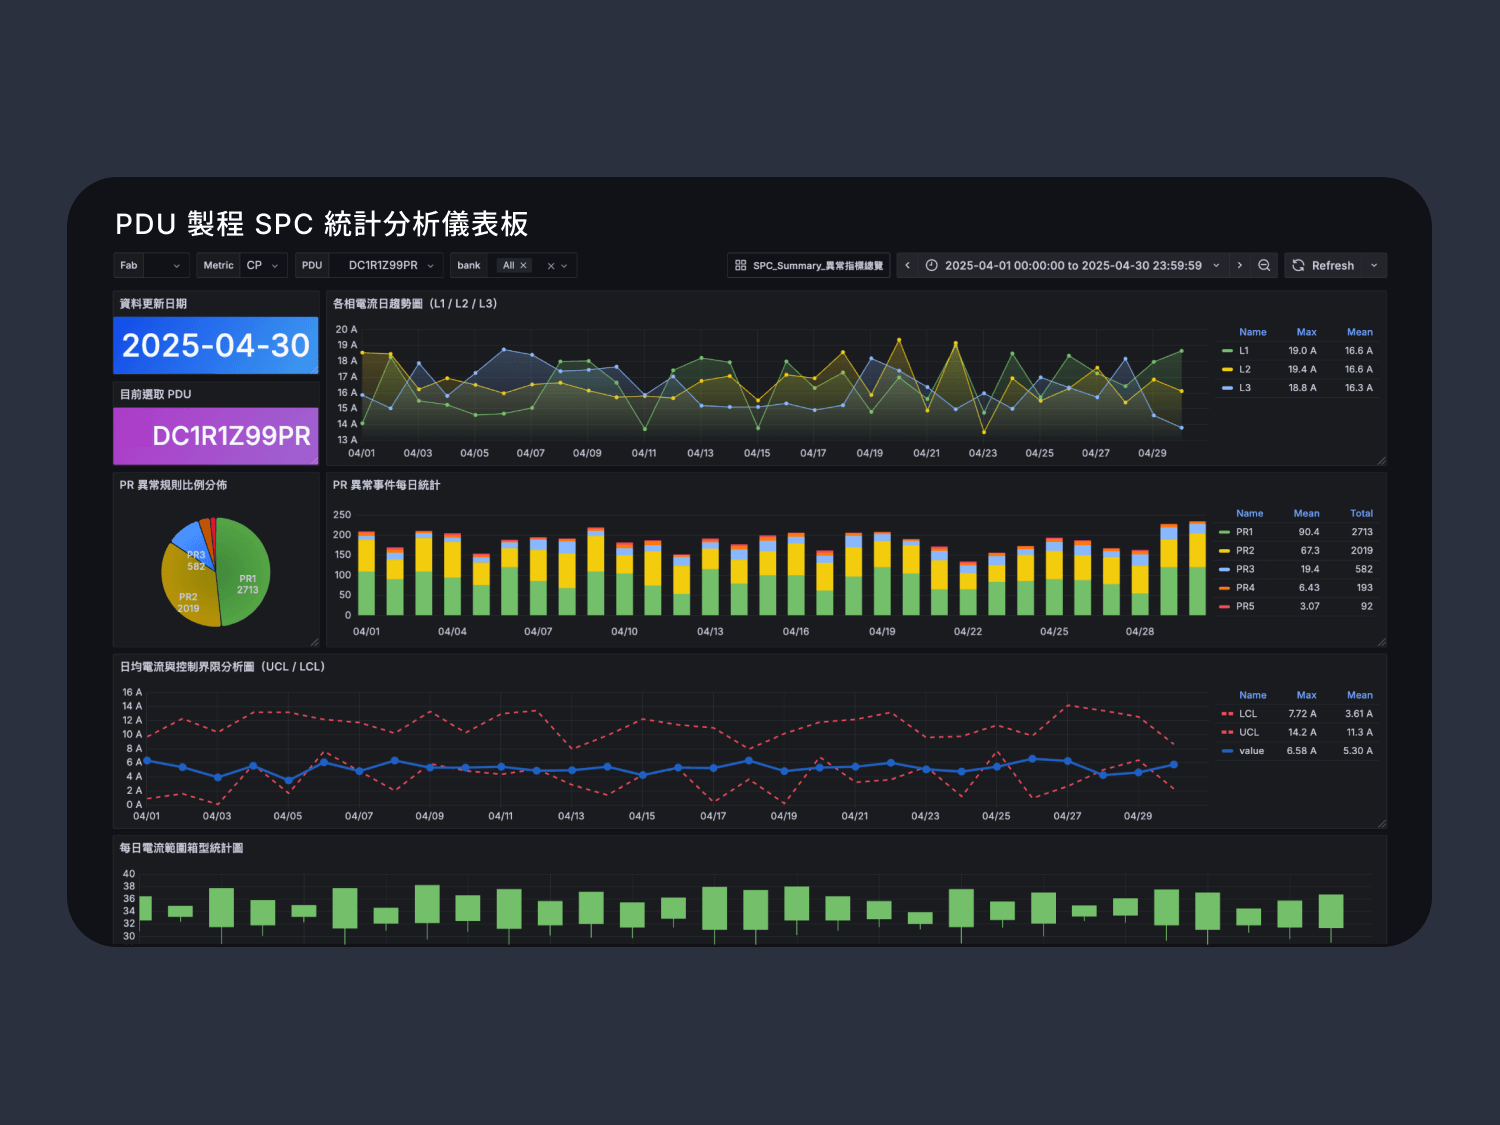Sort the phase current legend by Max
Image resolution: width=1500 pixels, height=1125 pixels.
pyautogui.click(x=1306, y=332)
